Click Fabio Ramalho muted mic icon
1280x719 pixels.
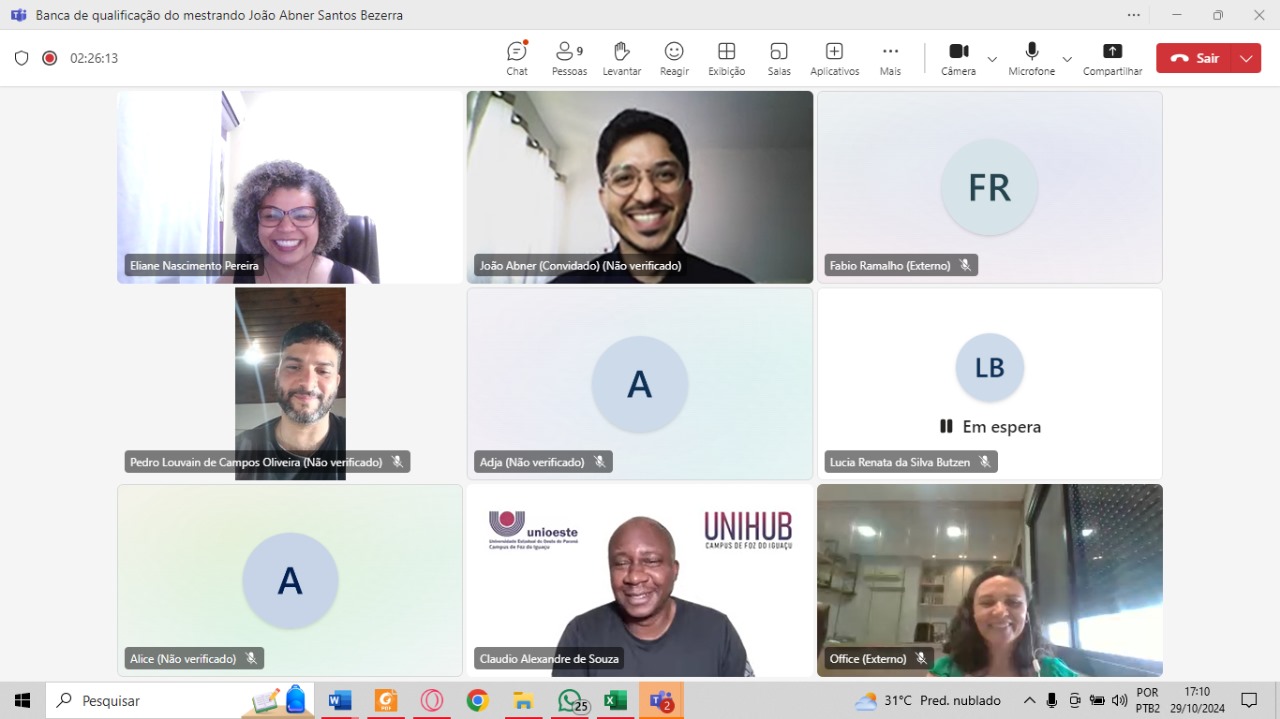(x=965, y=265)
